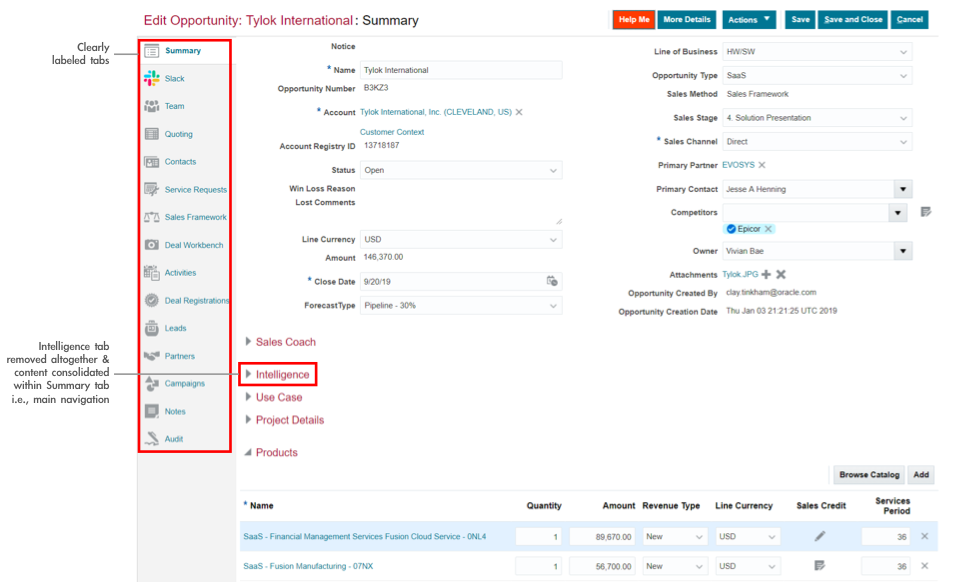Open the ForecastType dropdown

pos(553,306)
